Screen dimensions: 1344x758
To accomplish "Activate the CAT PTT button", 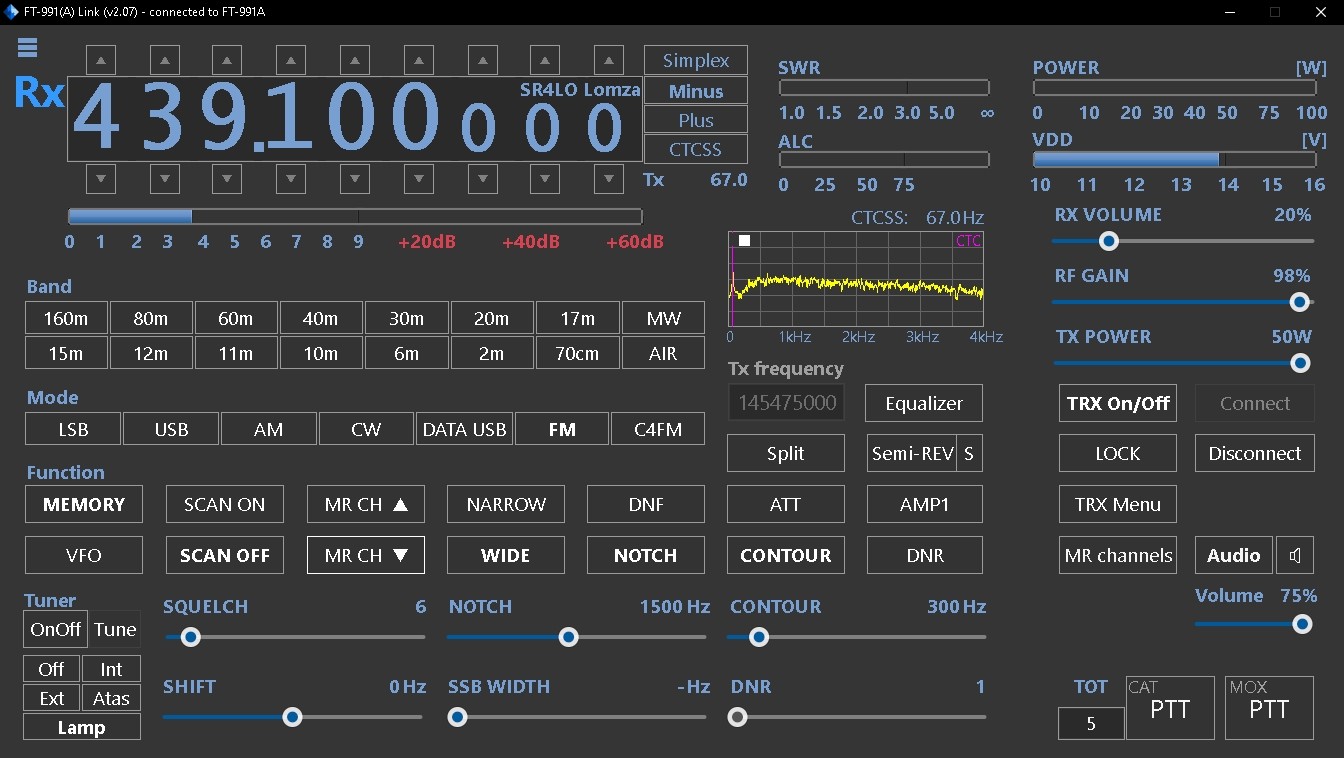I will point(1170,708).
